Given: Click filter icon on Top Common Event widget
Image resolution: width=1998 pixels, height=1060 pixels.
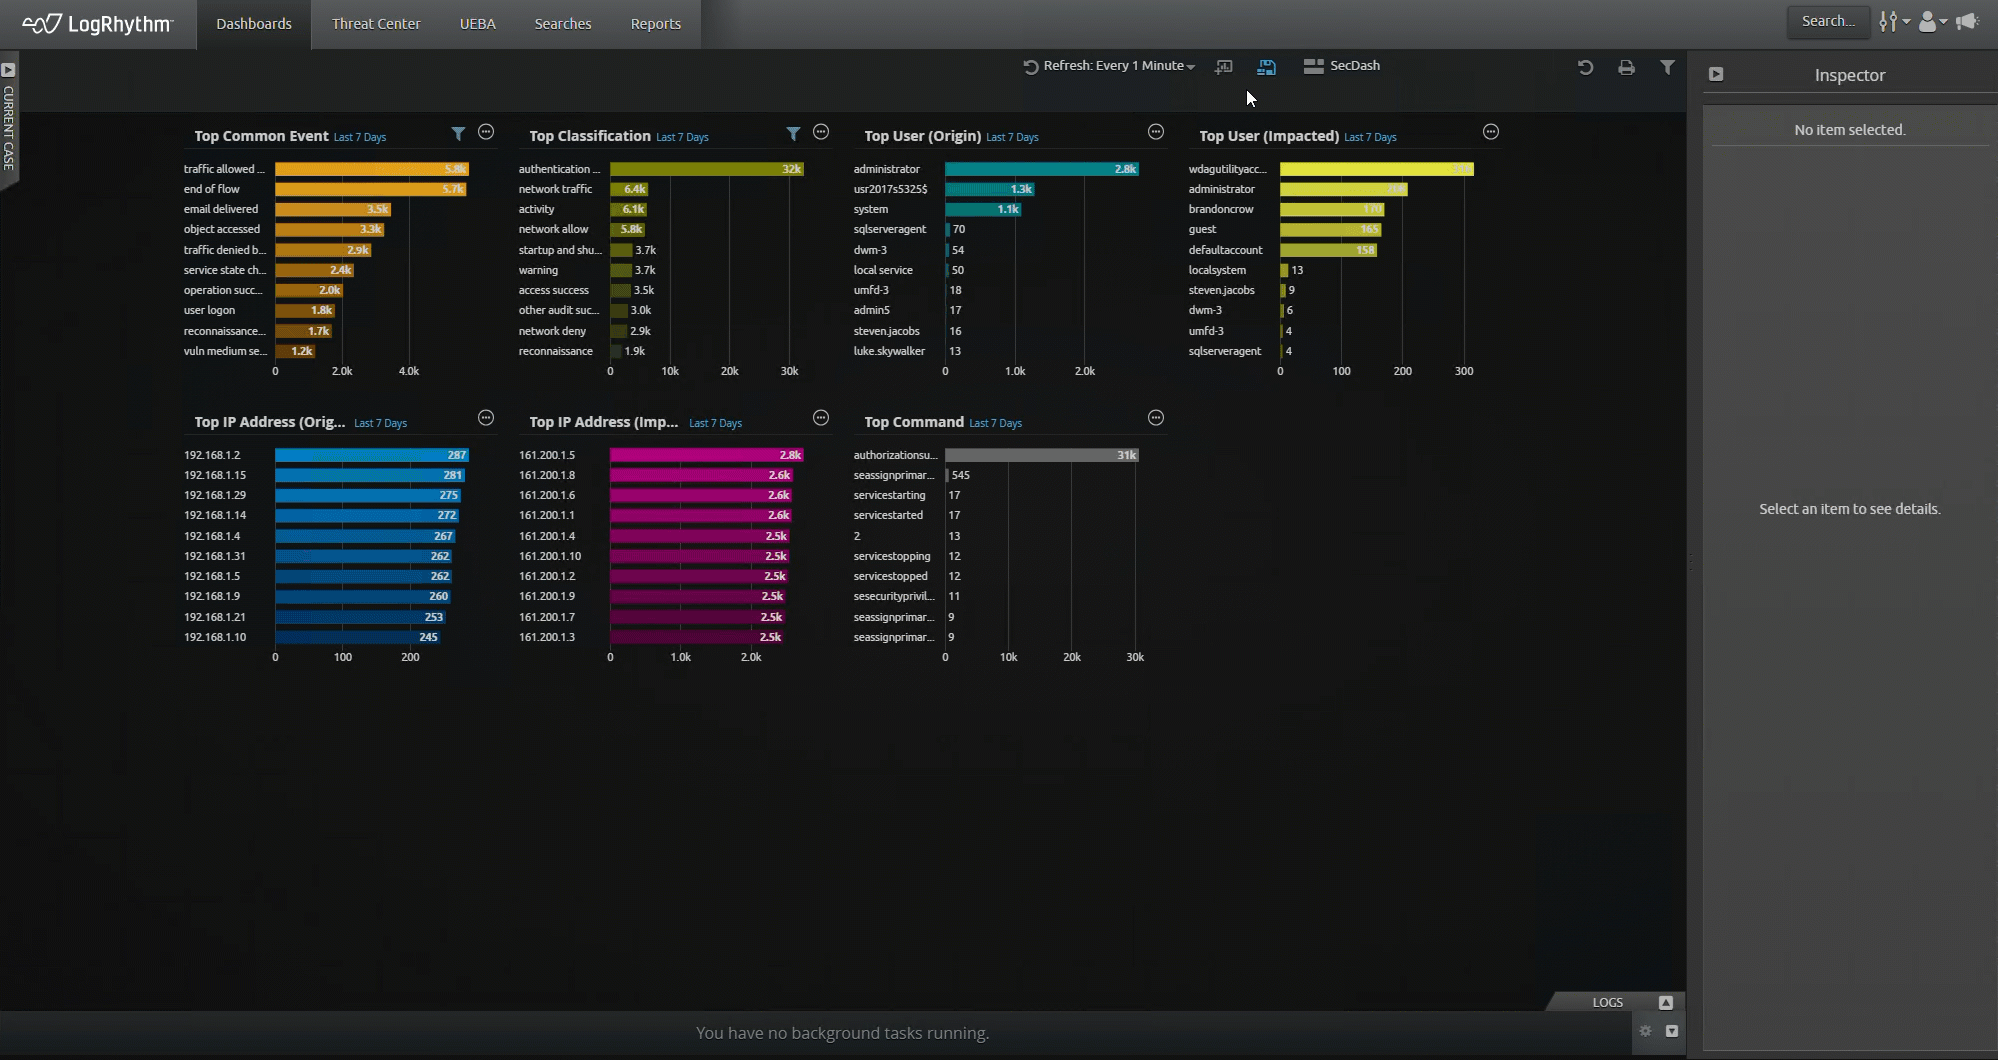Looking at the screenshot, I should pos(458,133).
